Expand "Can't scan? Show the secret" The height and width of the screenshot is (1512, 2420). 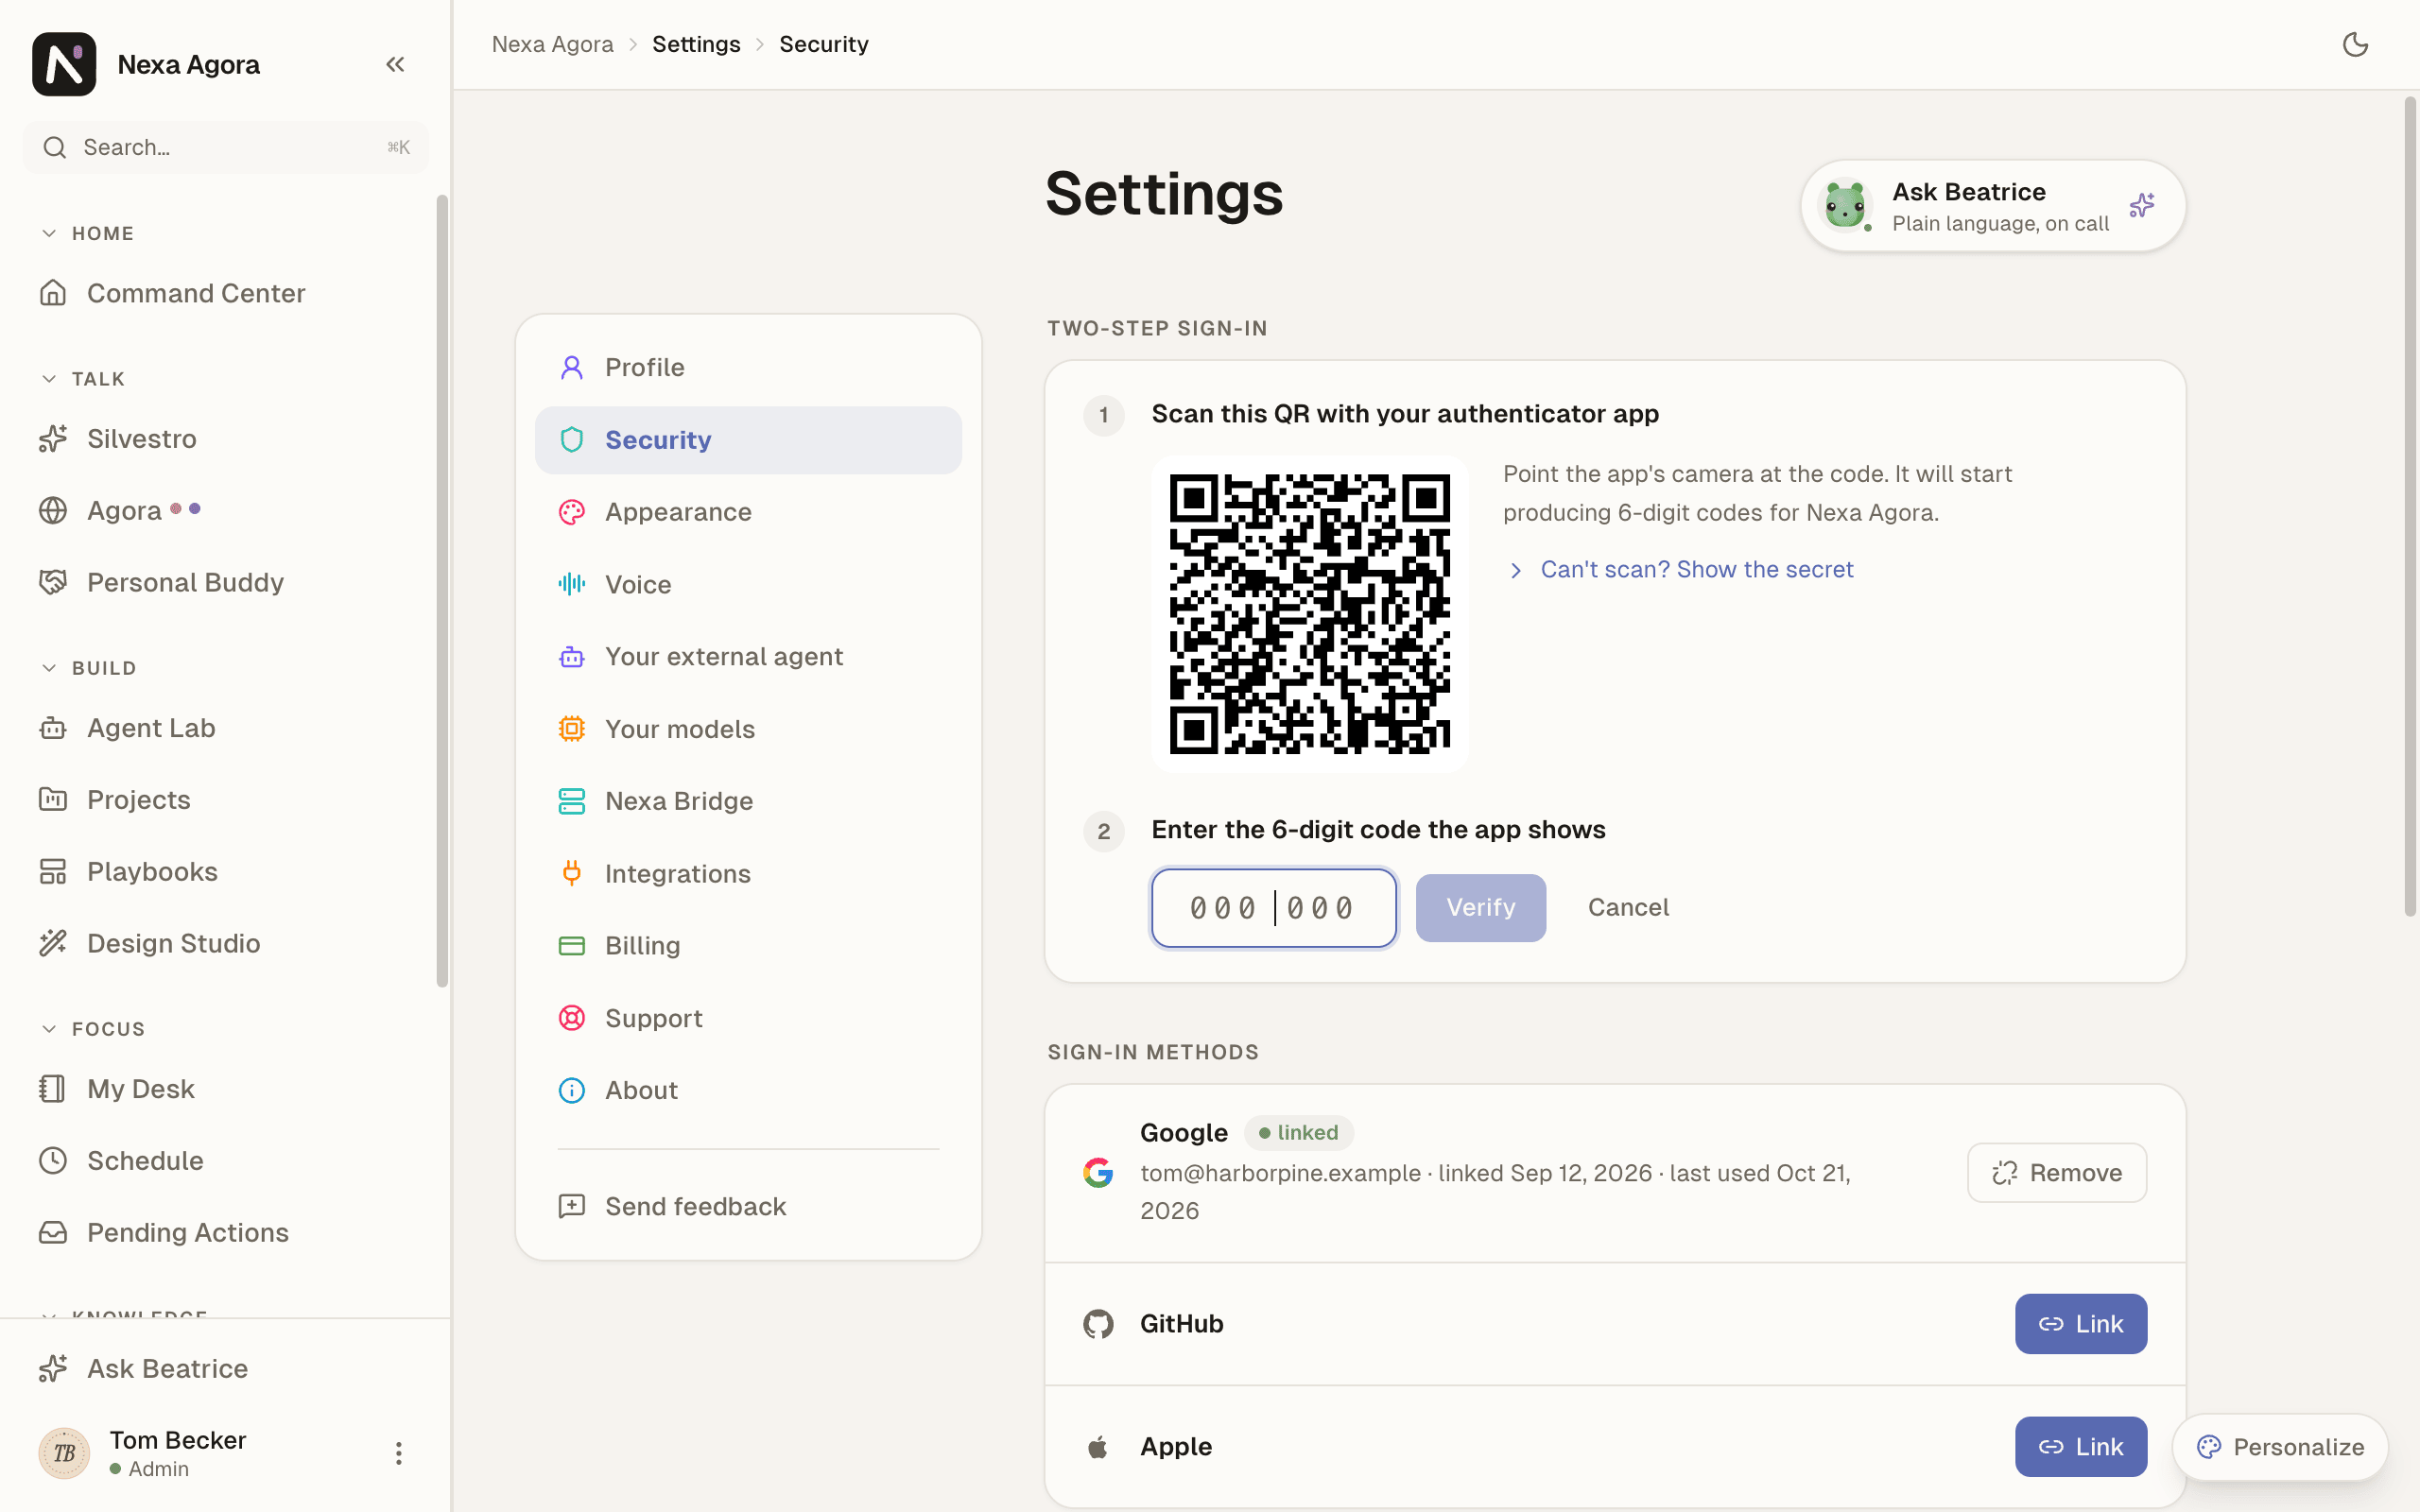pos(1680,569)
